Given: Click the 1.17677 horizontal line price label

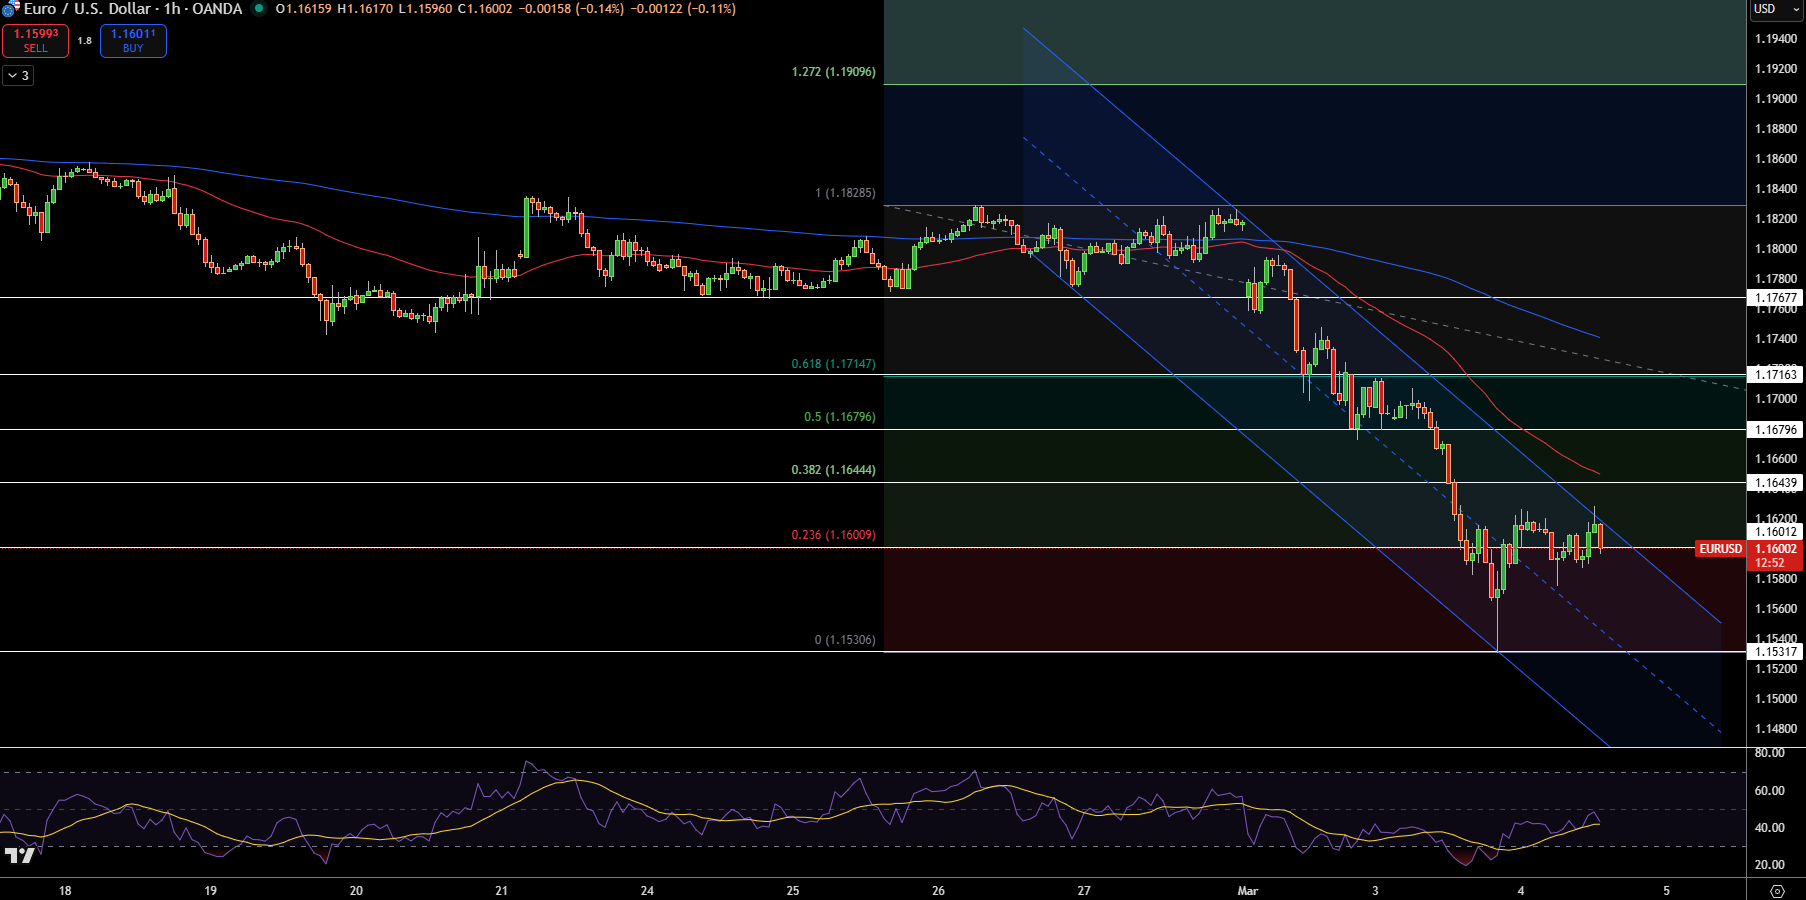Looking at the screenshot, I should coord(1776,298).
